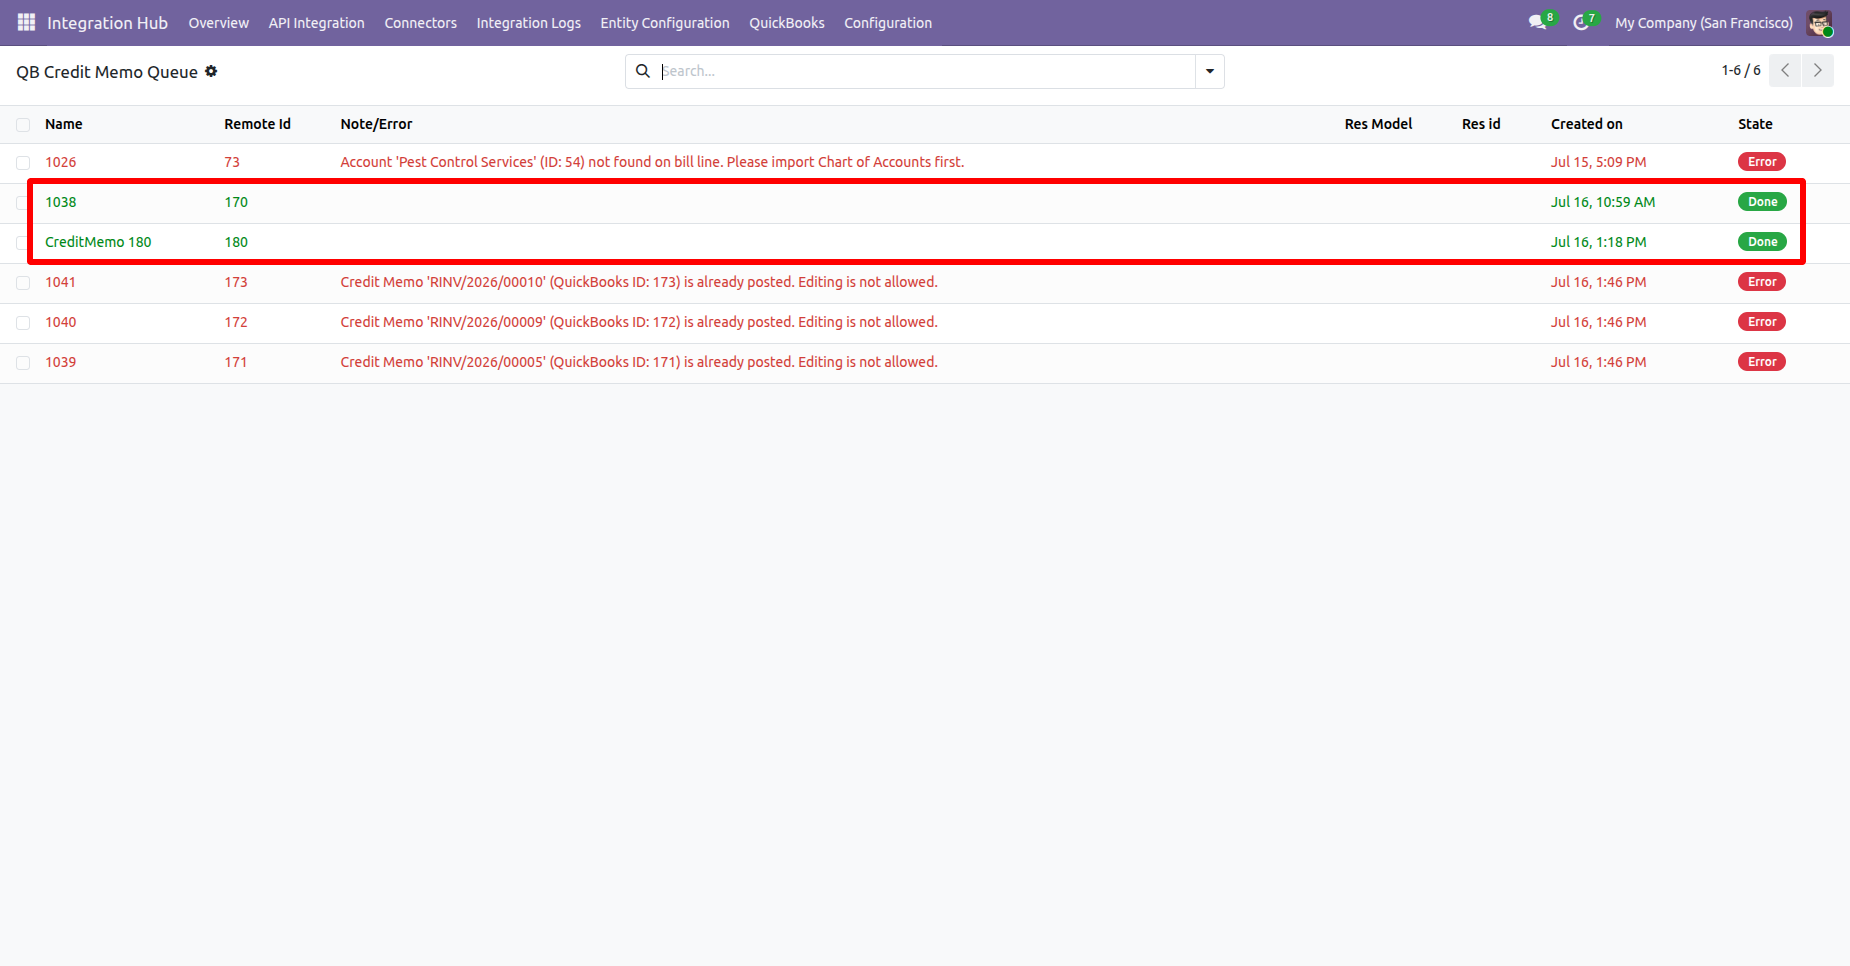1850x966 pixels.
Task: Sort by the Note/Error column header
Action: point(376,124)
